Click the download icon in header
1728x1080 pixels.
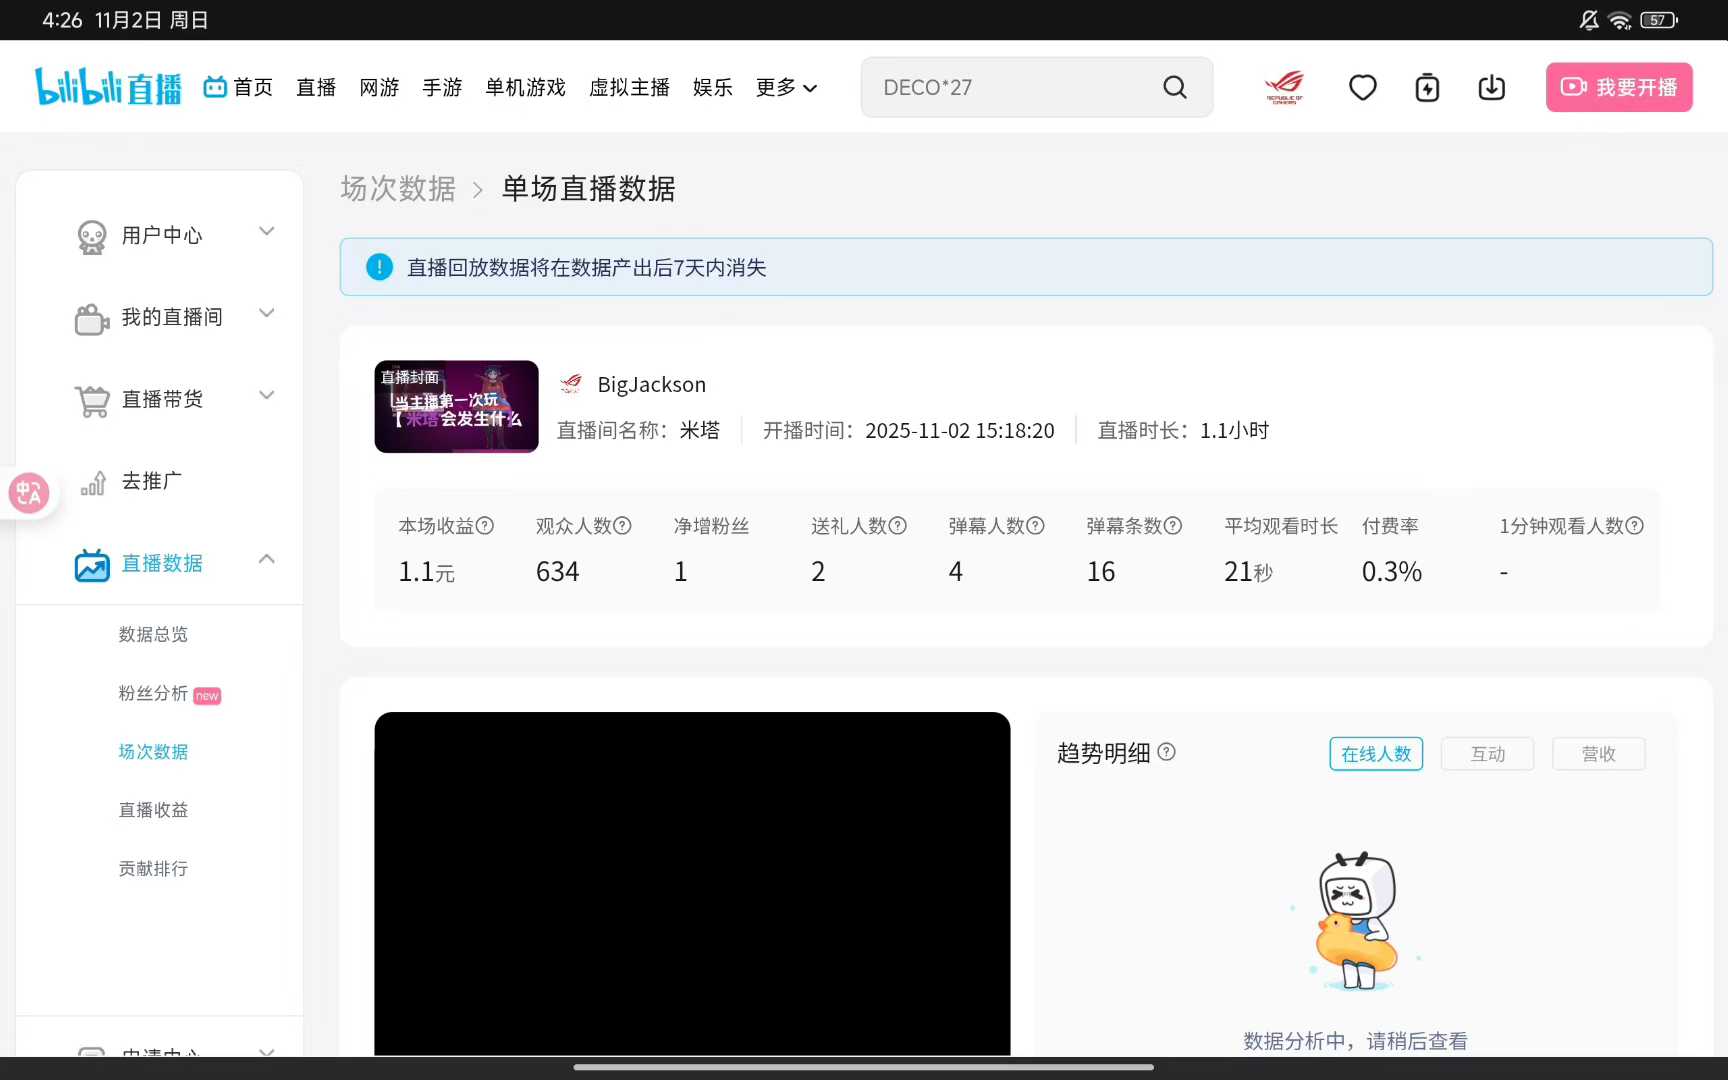coord(1491,88)
